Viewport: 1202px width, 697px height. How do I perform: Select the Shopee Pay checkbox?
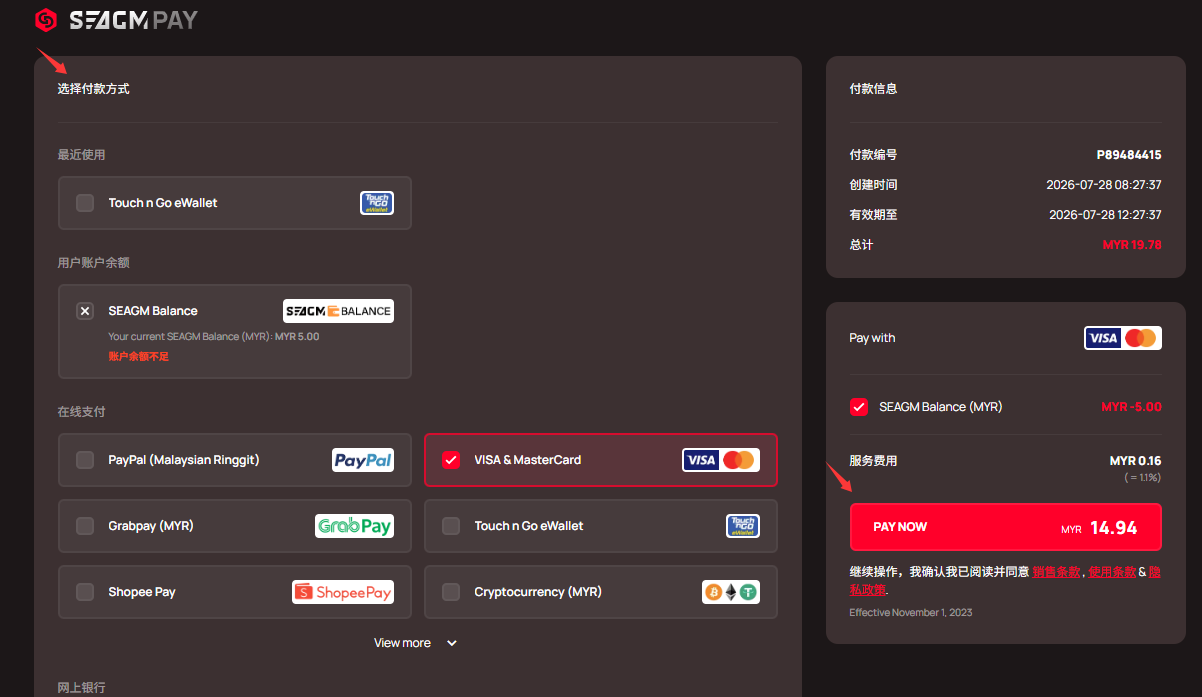pyautogui.click(x=85, y=592)
